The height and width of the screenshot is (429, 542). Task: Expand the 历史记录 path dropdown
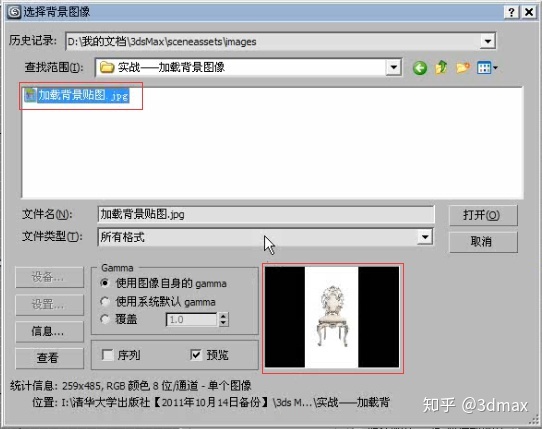click(x=487, y=41)
